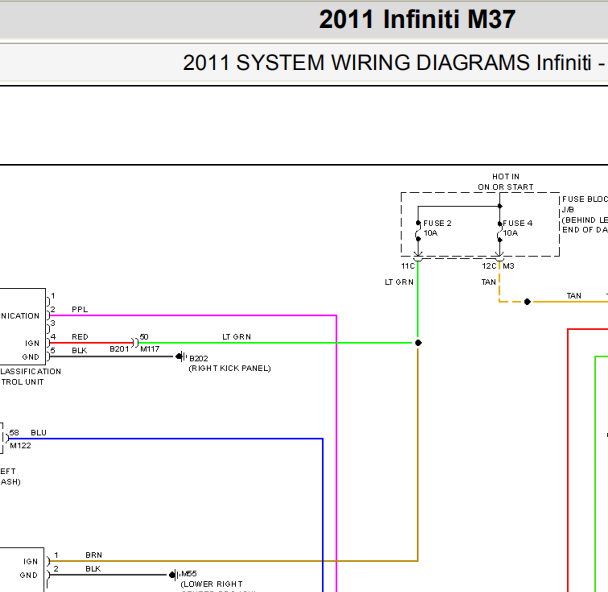The height and width of the screenshot is (592, 608).
Task: Click the BLK label at pin 5
Action: click(79, 350)
